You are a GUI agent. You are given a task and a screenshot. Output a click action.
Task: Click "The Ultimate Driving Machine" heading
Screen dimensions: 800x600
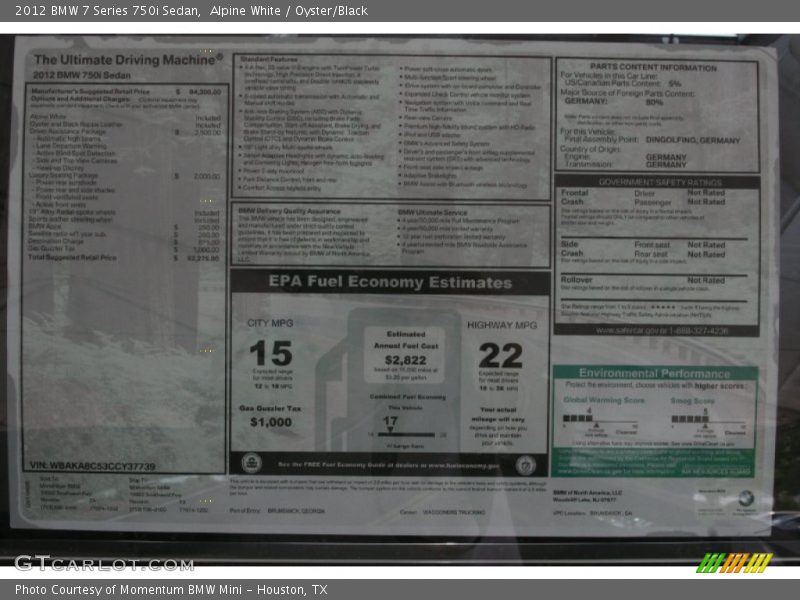tap(128, 60)
